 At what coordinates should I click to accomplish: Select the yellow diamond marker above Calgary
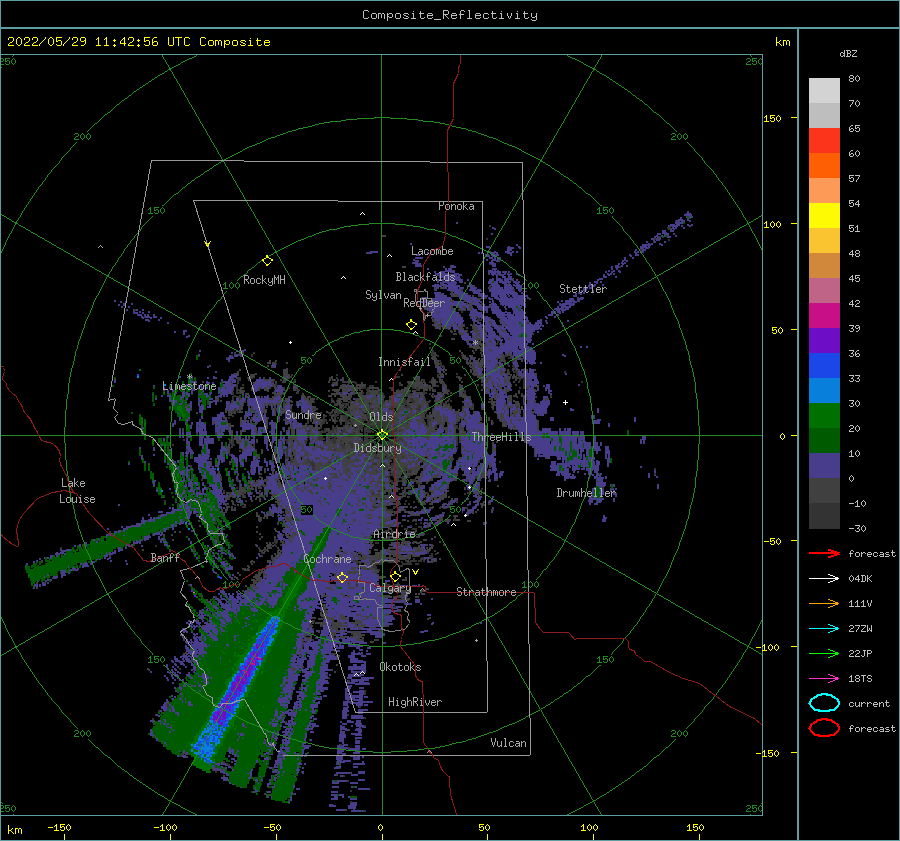395,576
